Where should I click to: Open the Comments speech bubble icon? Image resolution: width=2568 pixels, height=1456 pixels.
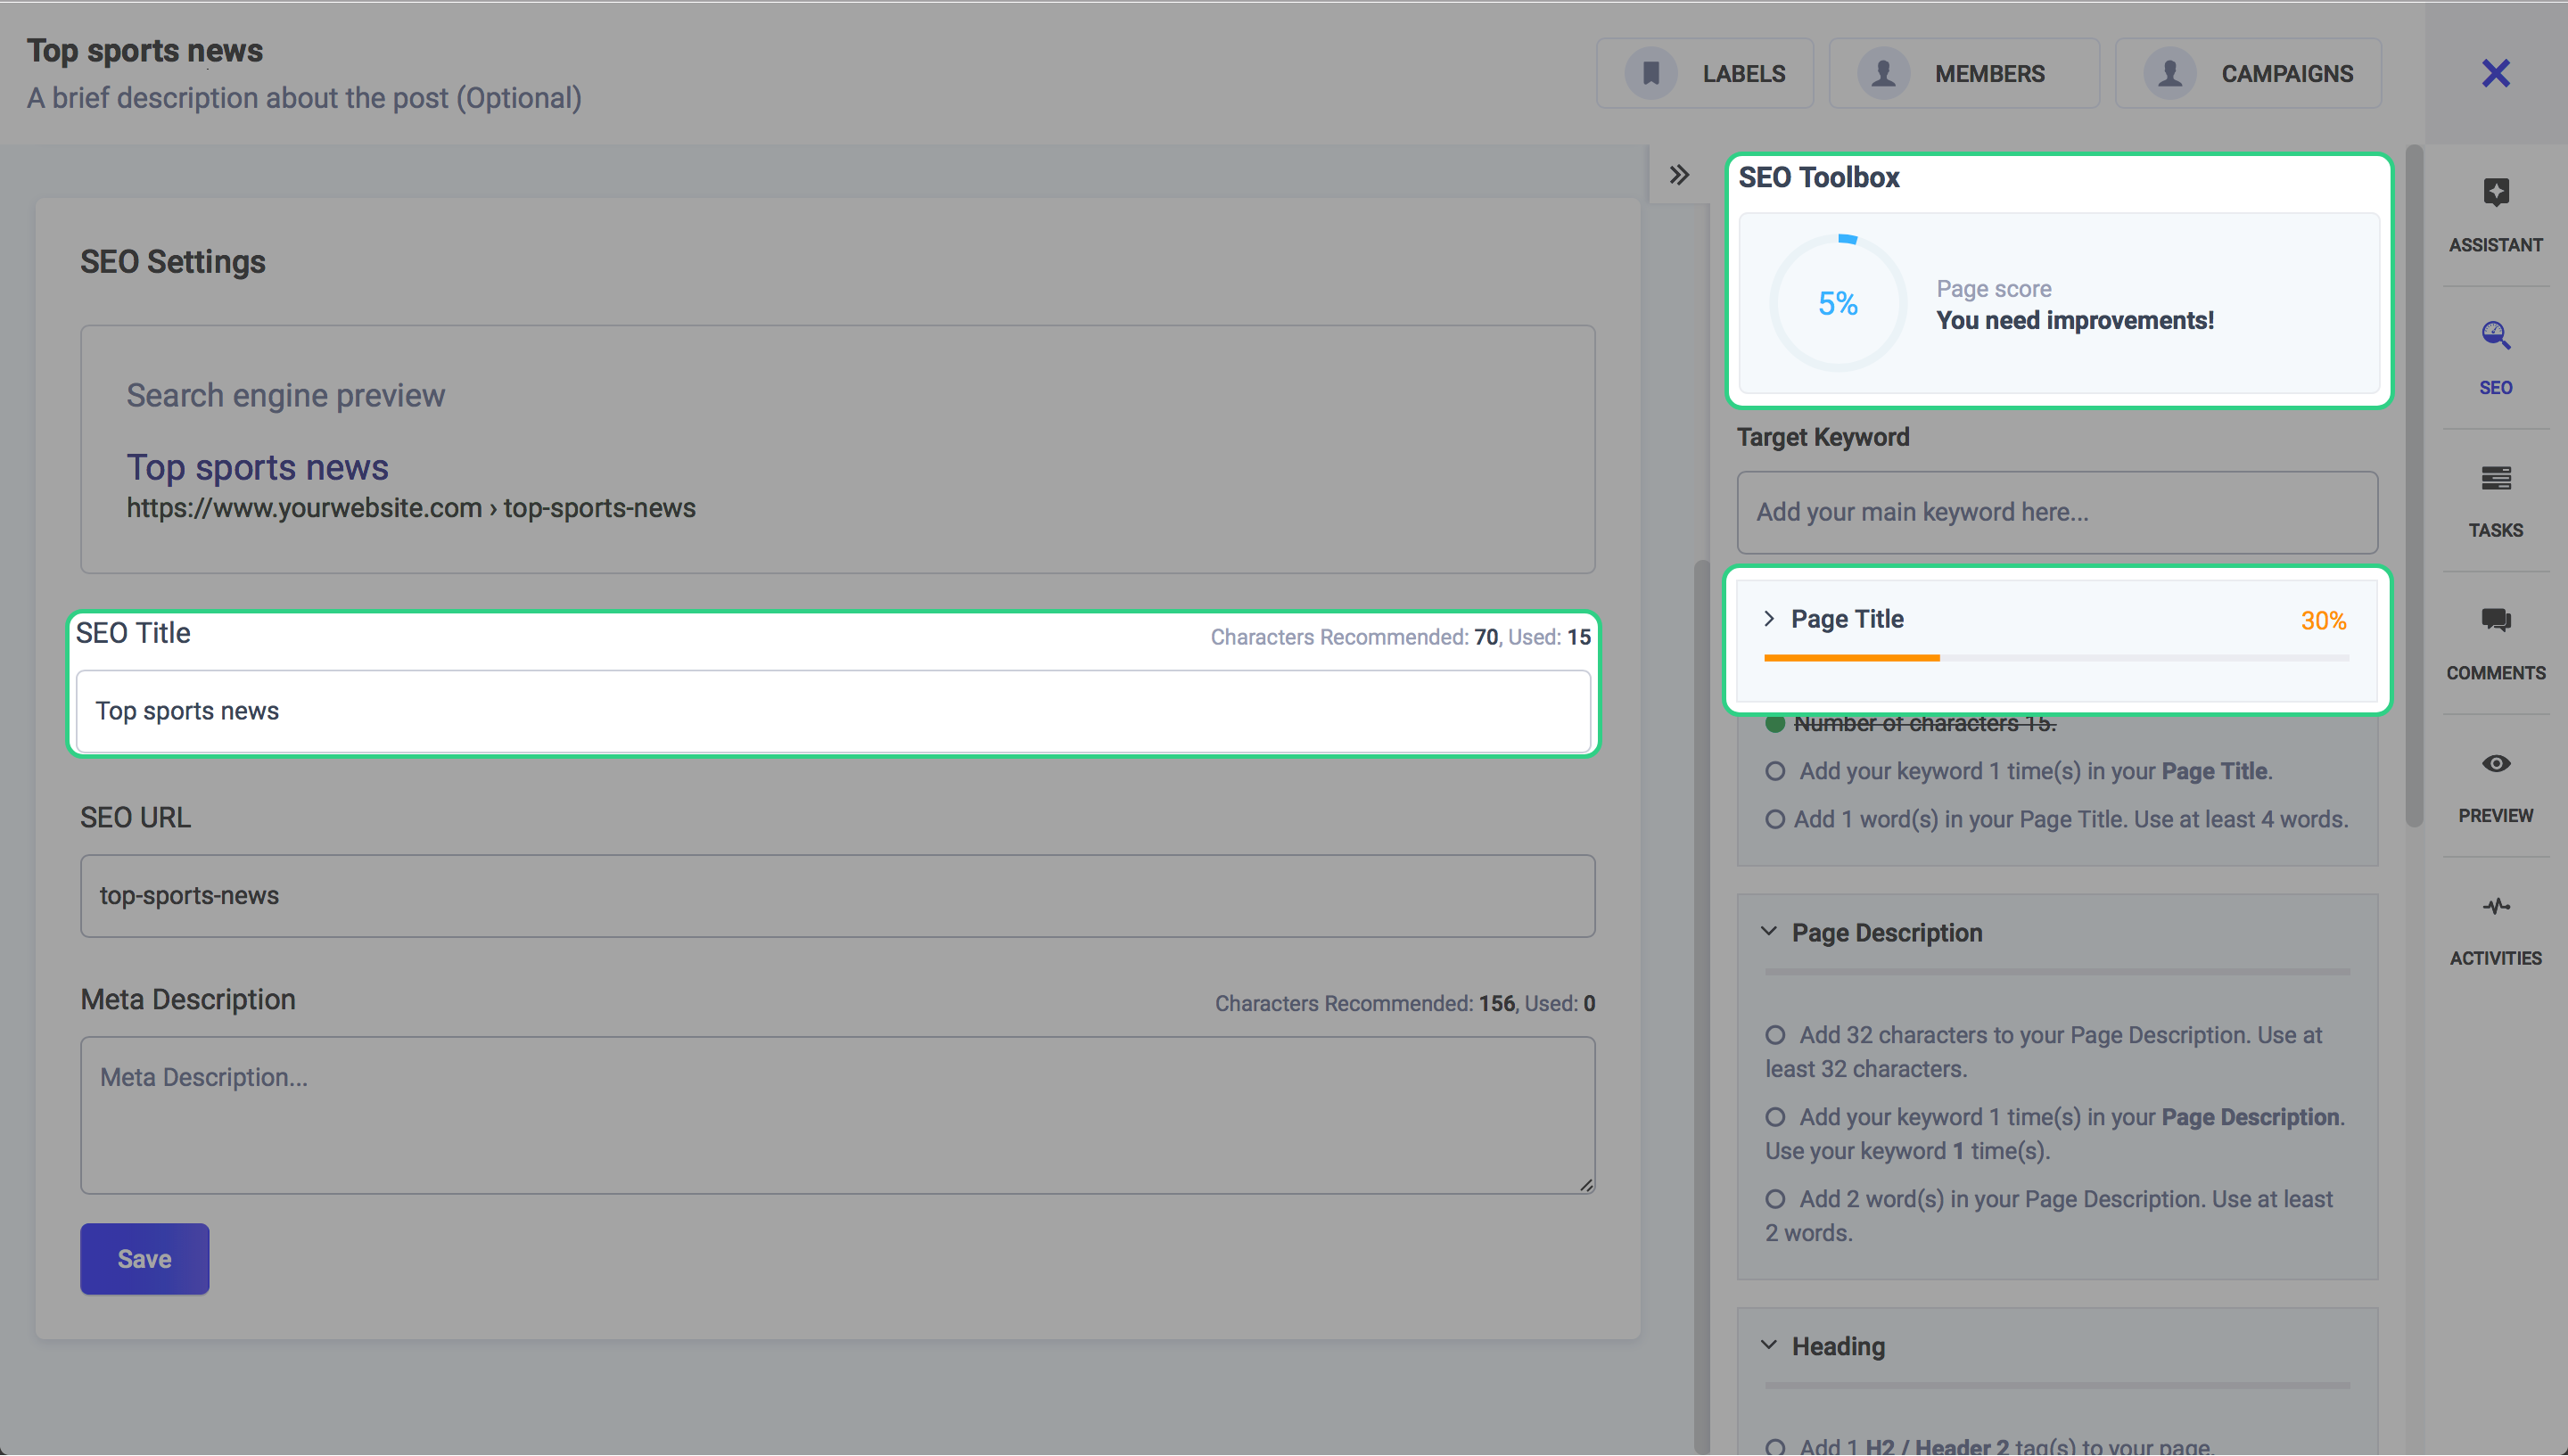tap(2495, 620)
